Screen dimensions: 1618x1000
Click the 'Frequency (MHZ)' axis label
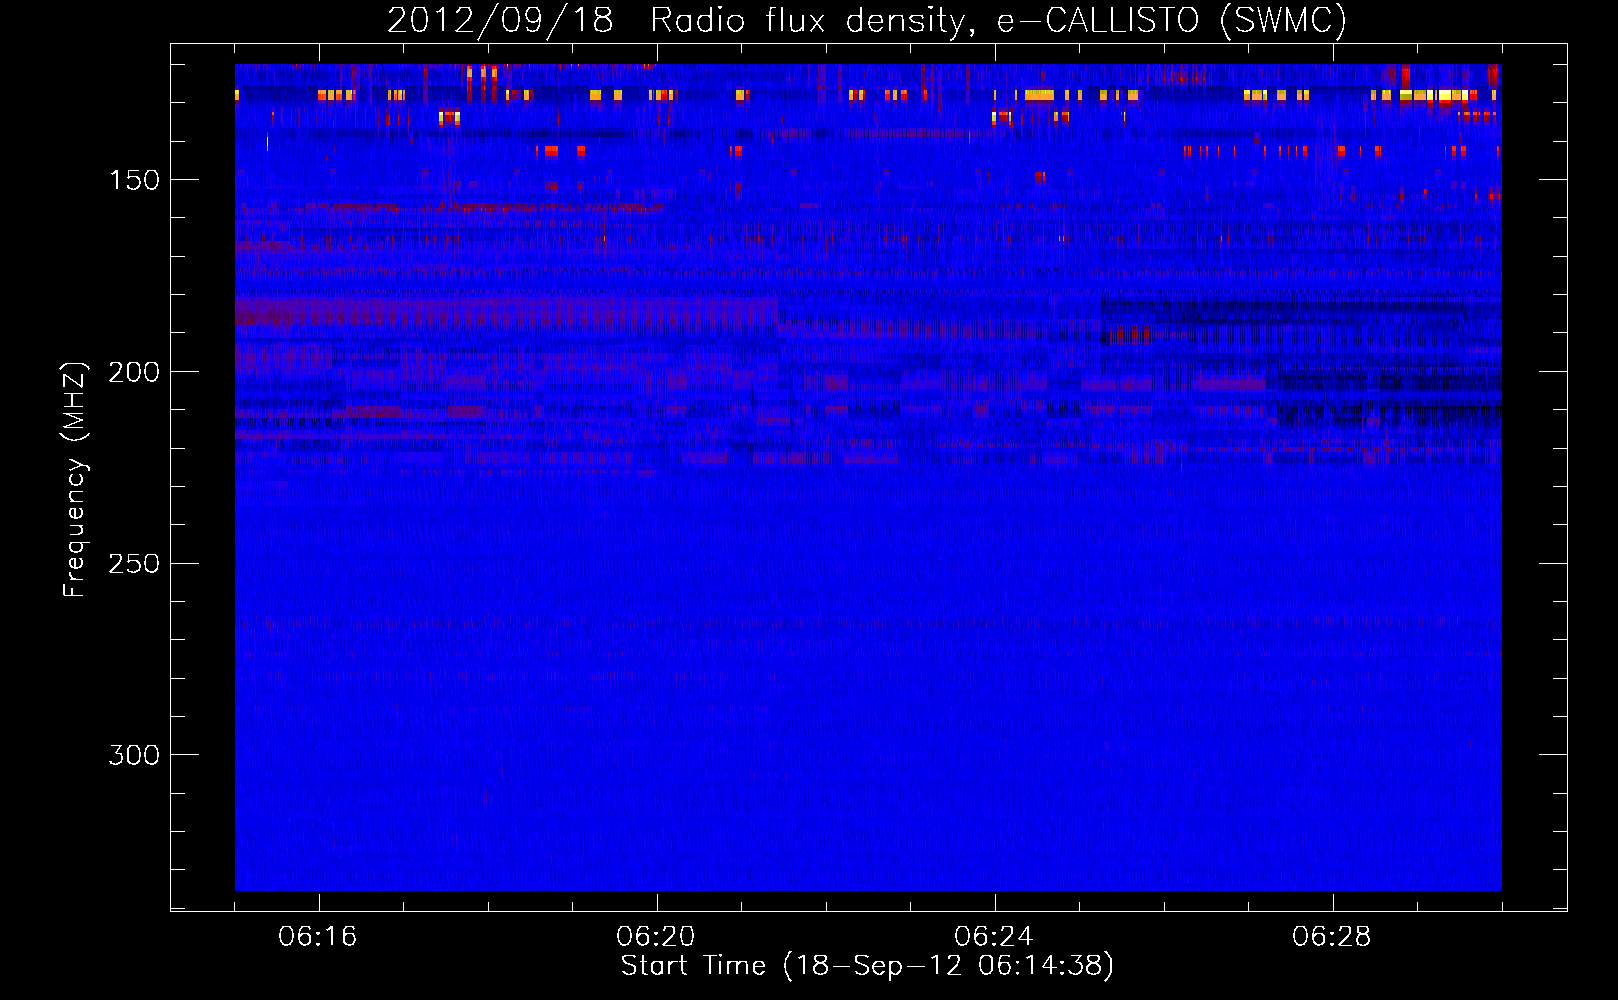[75, 480]
